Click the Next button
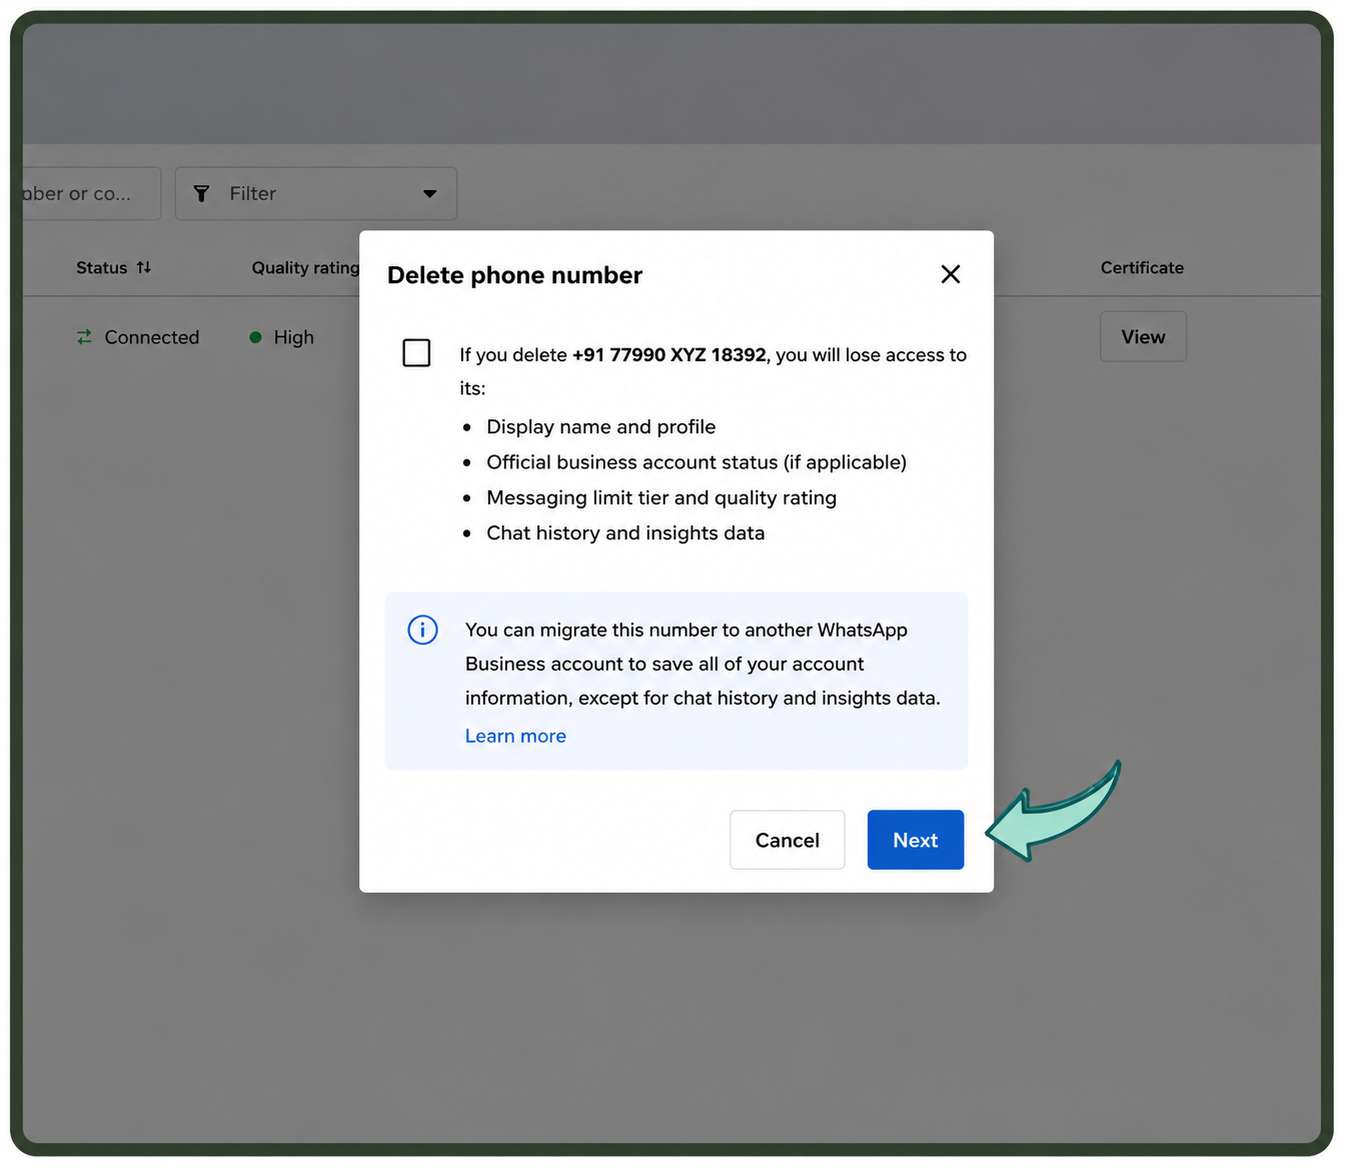The height and width of the screenshot is (1169, 1345). [915, 840]
